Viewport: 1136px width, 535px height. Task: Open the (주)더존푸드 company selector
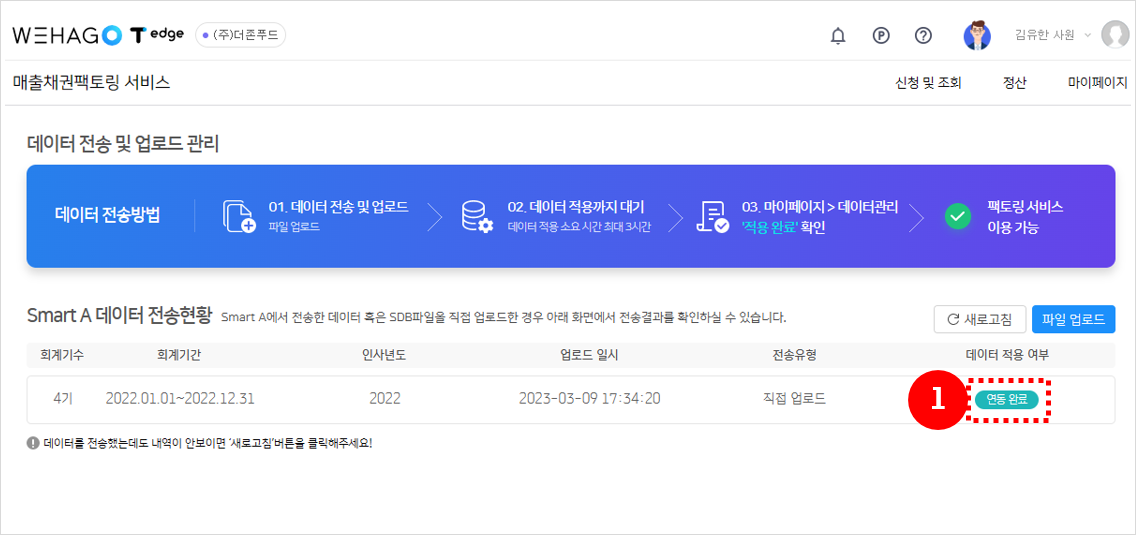pos(240,35)
